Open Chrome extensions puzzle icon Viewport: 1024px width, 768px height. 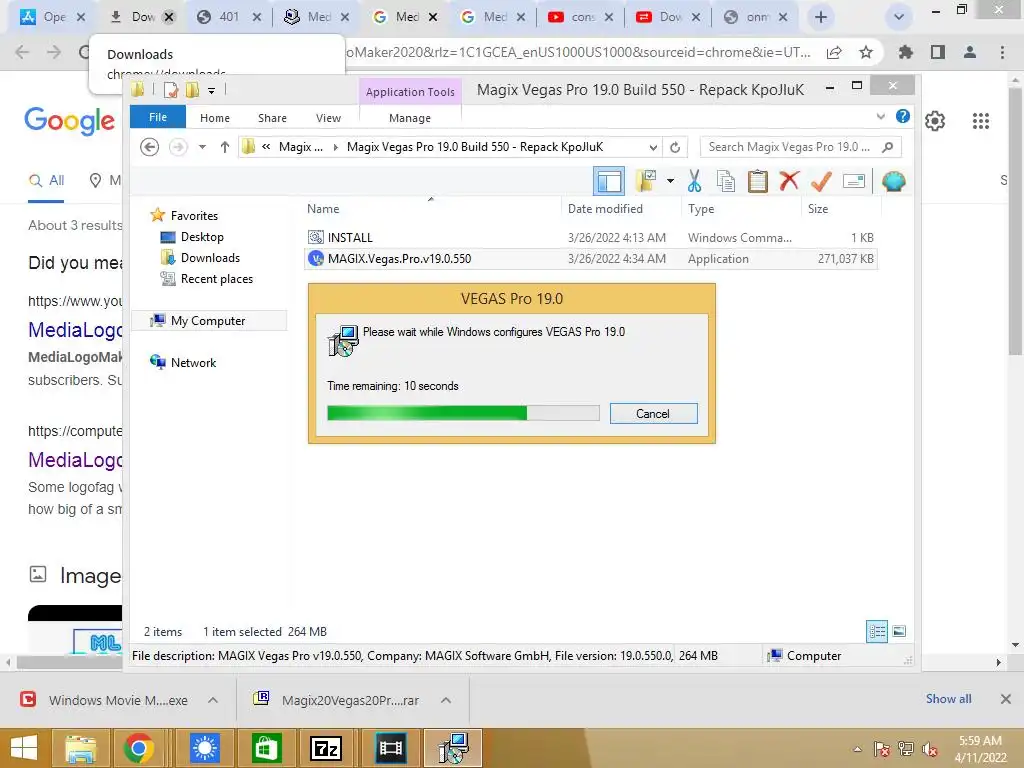click(906, 52)
